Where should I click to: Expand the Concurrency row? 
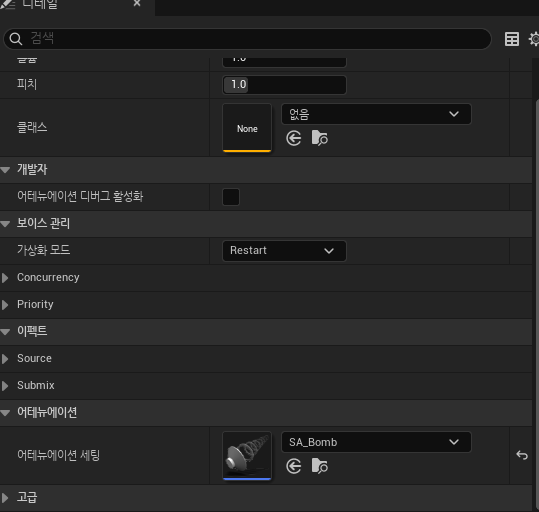[5, 278]
